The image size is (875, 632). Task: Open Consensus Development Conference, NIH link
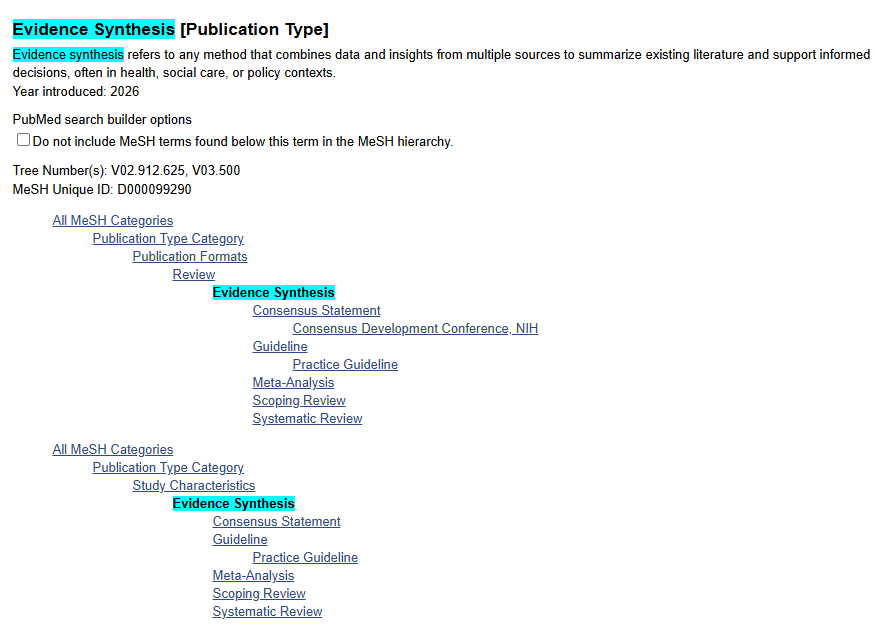(415, 329)
